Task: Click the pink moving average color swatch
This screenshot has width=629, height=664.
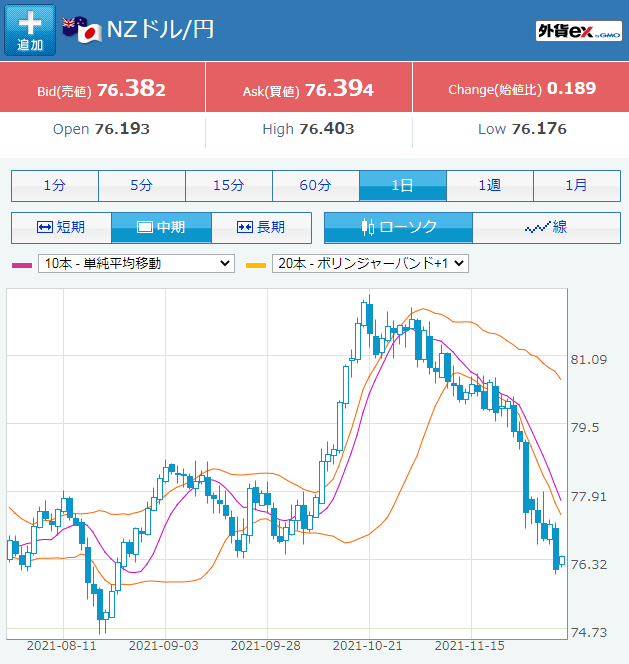Action: pos(22,265)
